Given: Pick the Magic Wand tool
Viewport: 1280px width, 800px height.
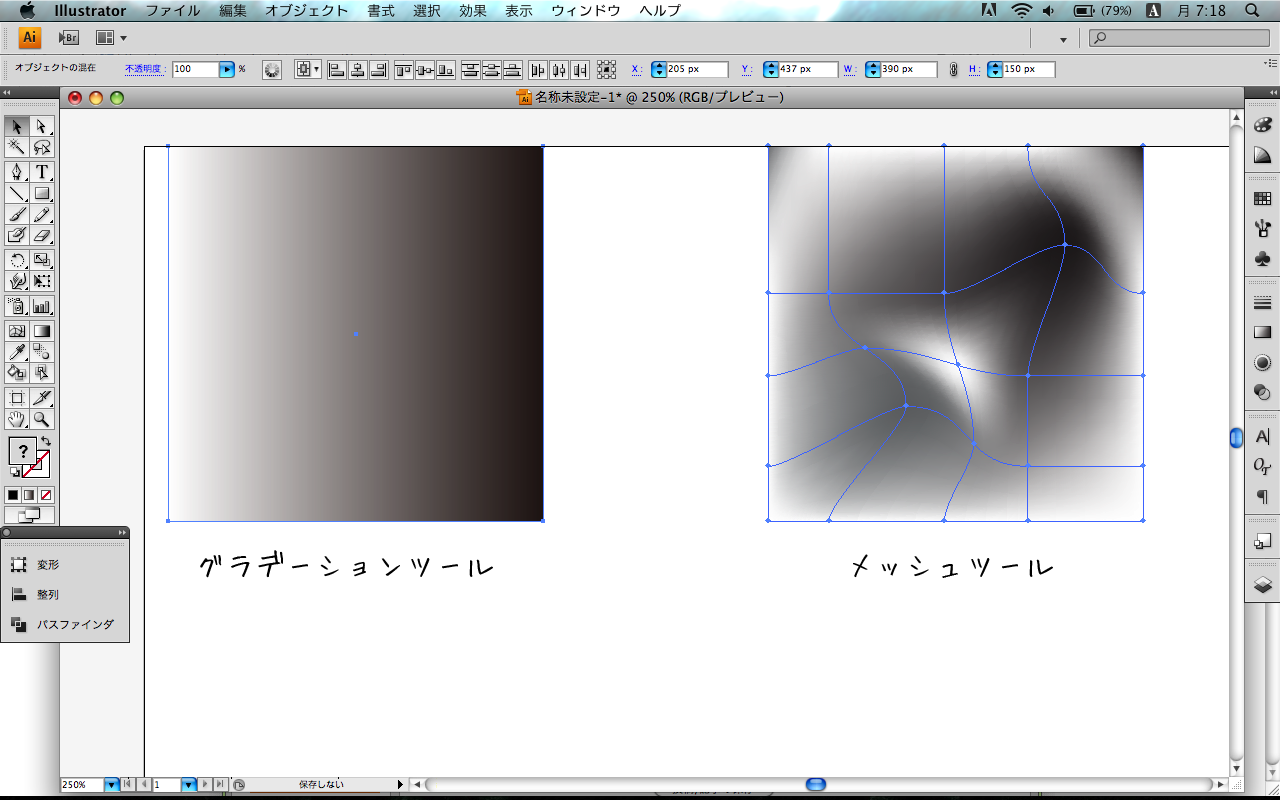Looking at the screenshot, I should 17,148.
